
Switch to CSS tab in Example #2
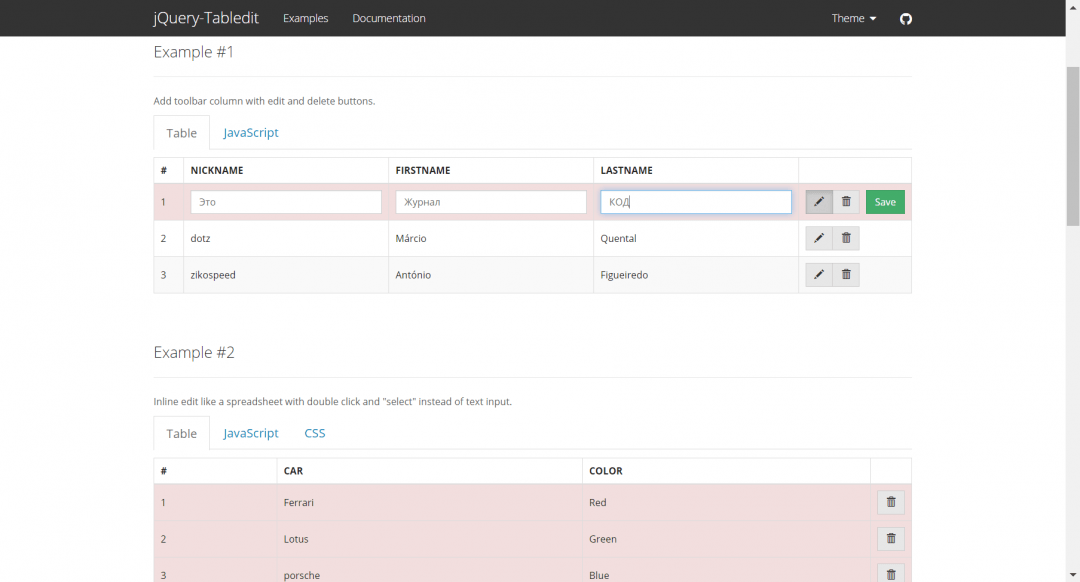click(315, 433)
